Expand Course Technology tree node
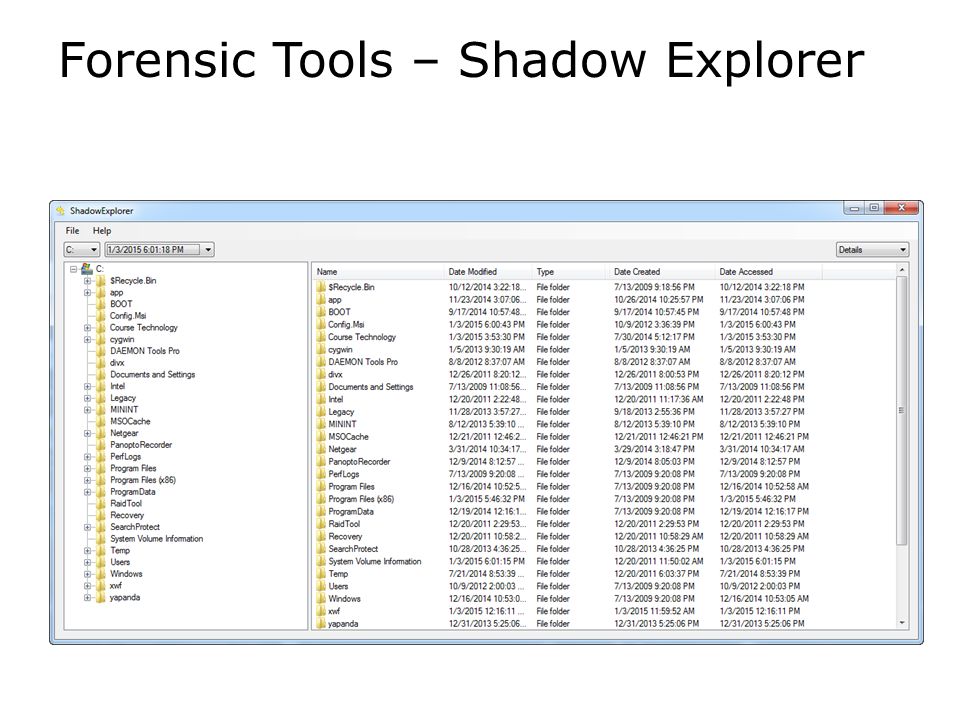The height and width of the screenshot is (720, 960). 88,328
